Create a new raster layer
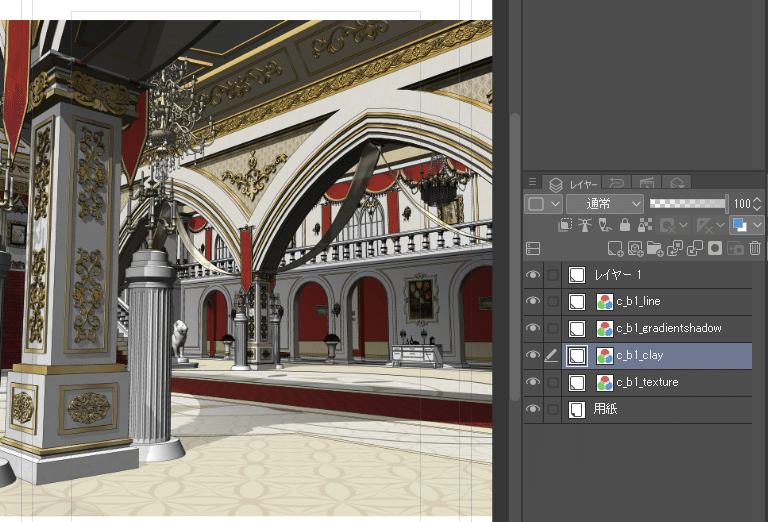The height and width of the screenshot is (522, 768). pos(615,249)
